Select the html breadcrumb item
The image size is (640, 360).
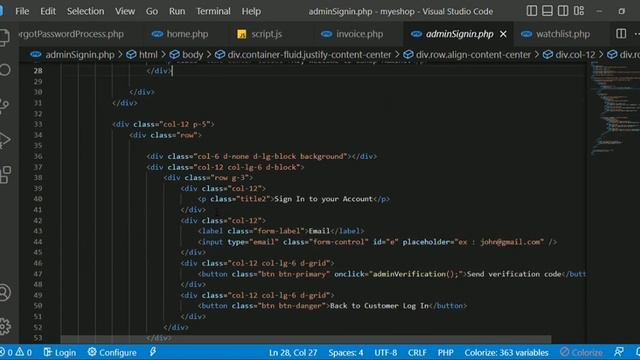click(142, 54)
